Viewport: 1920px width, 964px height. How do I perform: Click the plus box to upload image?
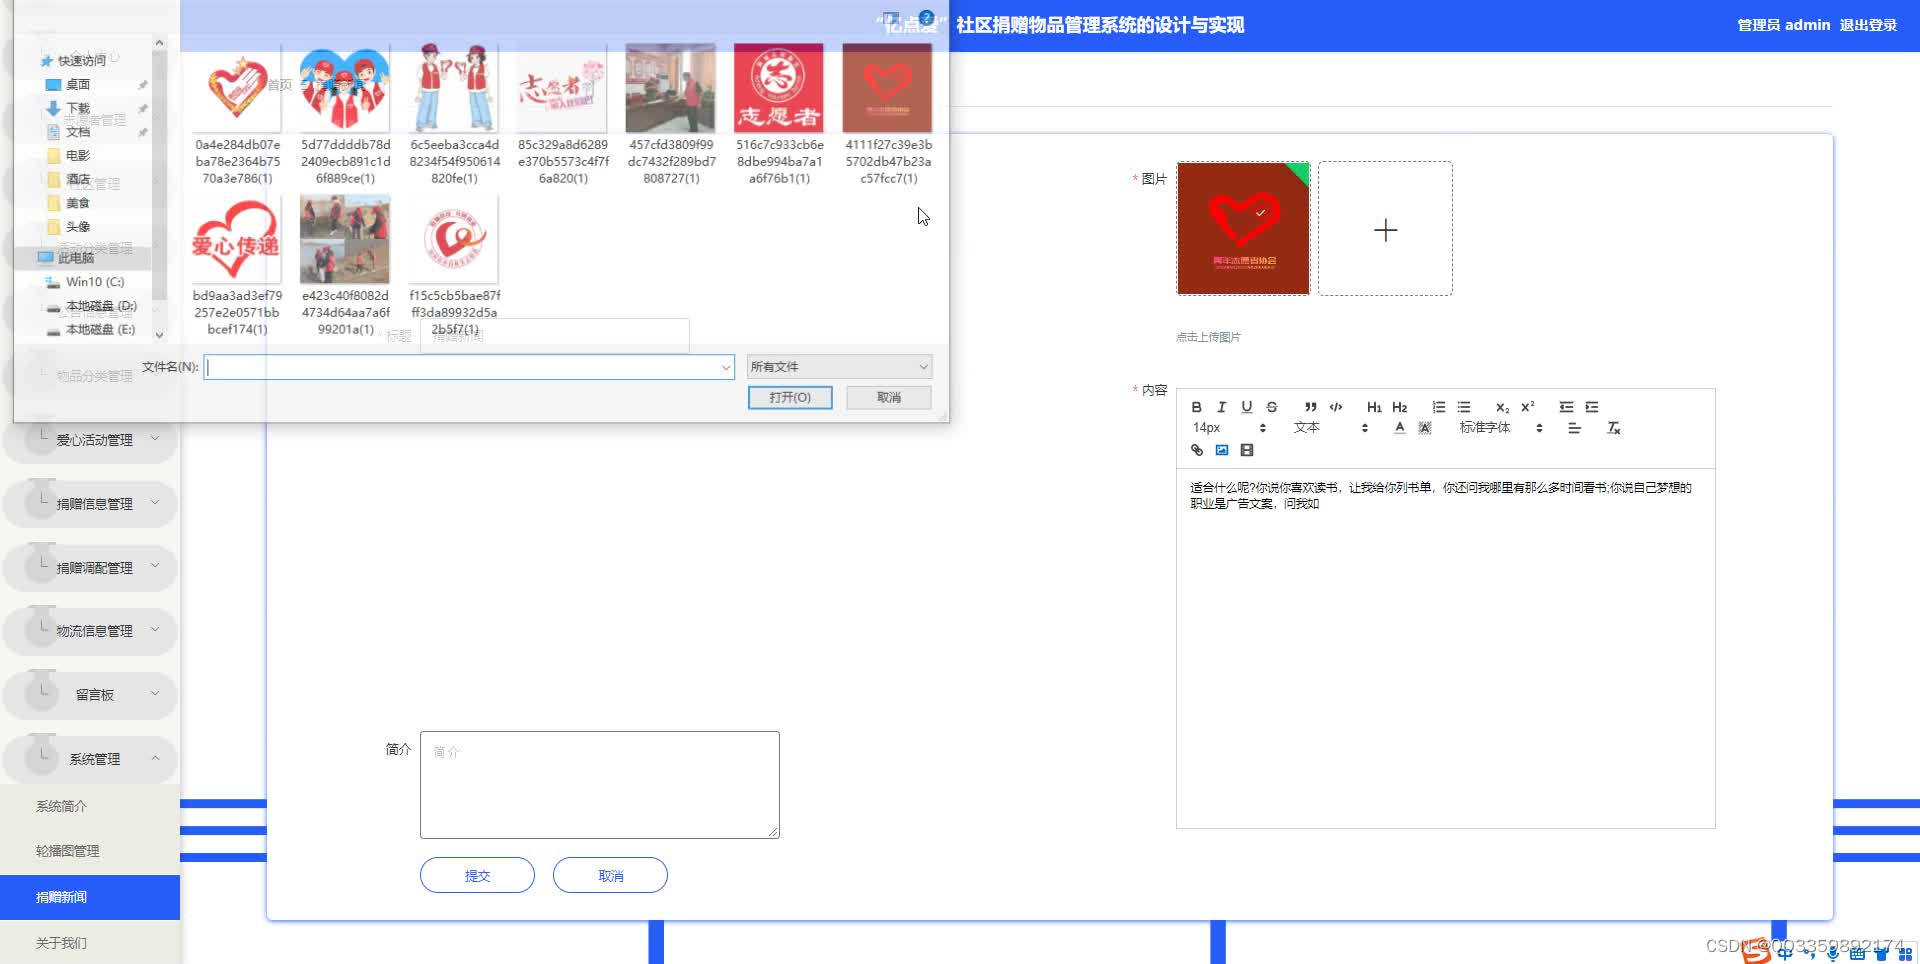coord(1385,229)
